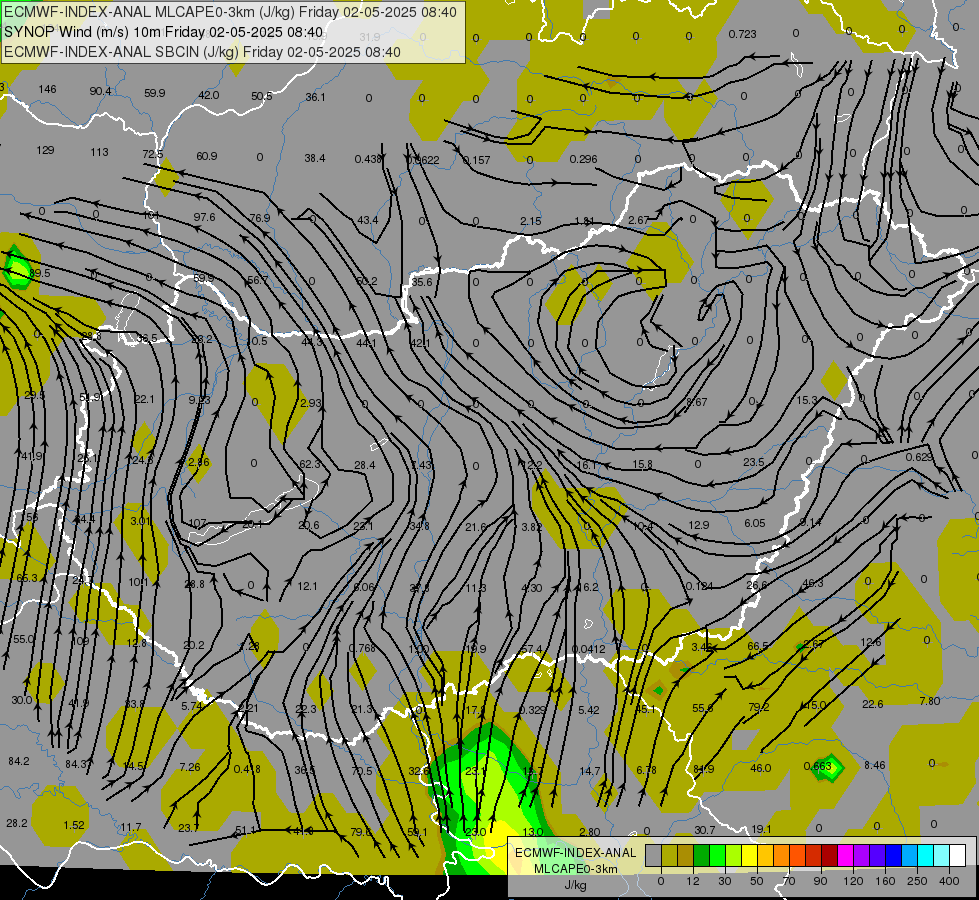Screen dimensions: 979x900
Task: Click the dark blue legend swatch
Action: [x=894, y=855]
